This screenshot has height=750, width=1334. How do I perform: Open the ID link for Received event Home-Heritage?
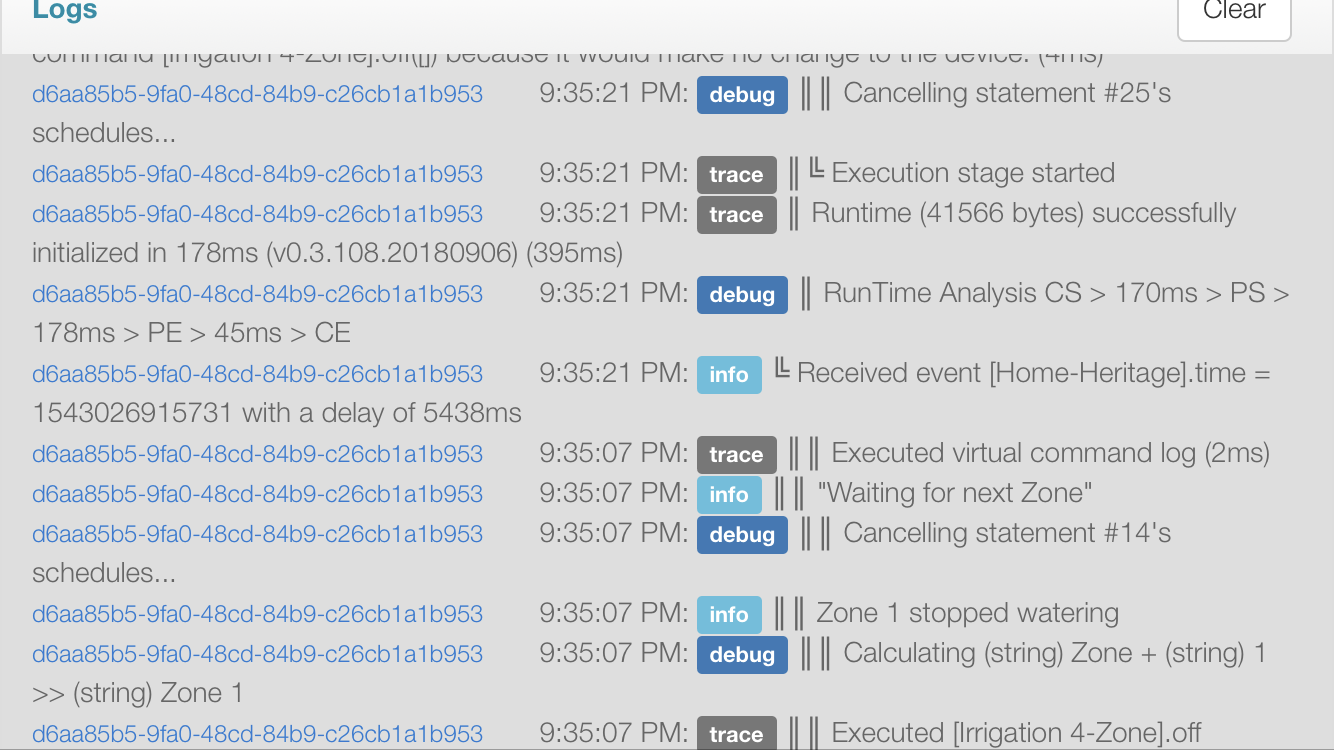click(x=257, y=374)
